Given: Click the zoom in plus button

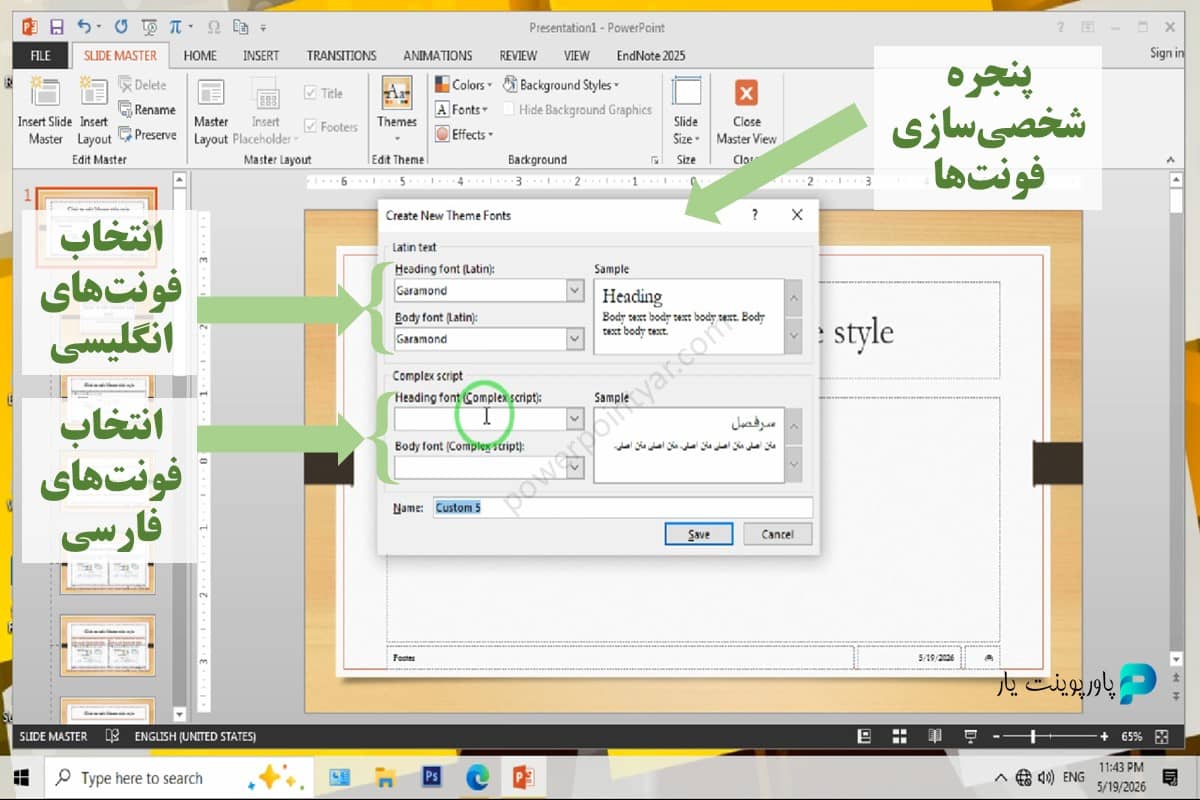Looking at the screenshot, I should point(1105,736).
